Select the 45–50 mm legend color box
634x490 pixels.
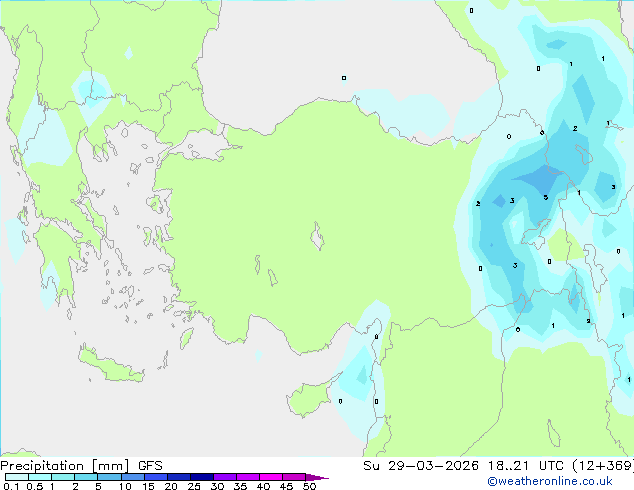(x=294, y=477)
